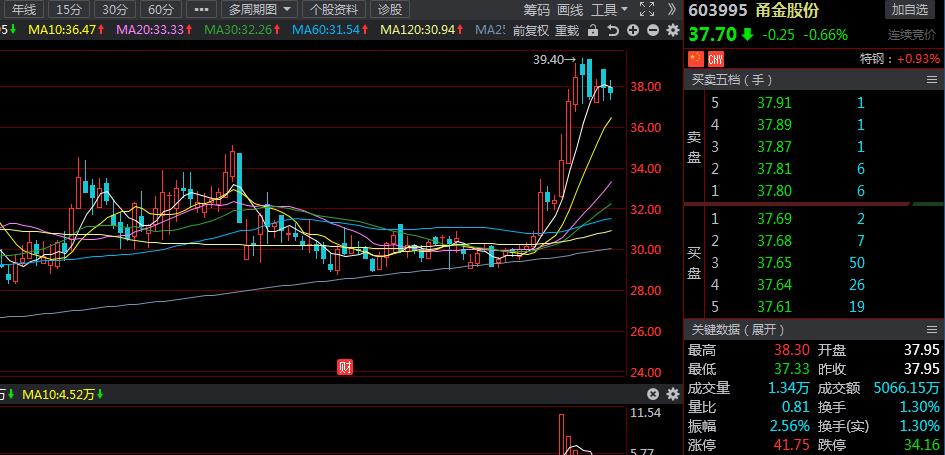Open the 个股资料 tab
This screenshot has height=455, width=945.
334,9
